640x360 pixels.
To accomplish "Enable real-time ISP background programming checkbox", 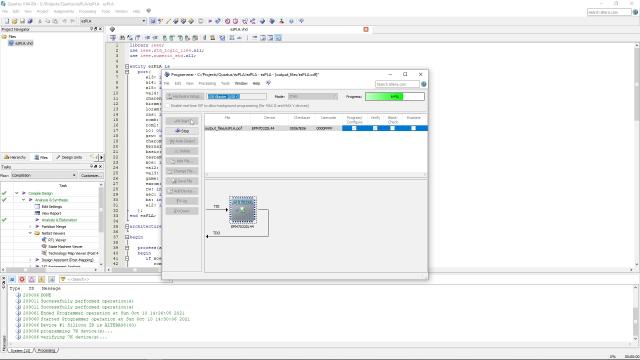I will tap(167, 106).
